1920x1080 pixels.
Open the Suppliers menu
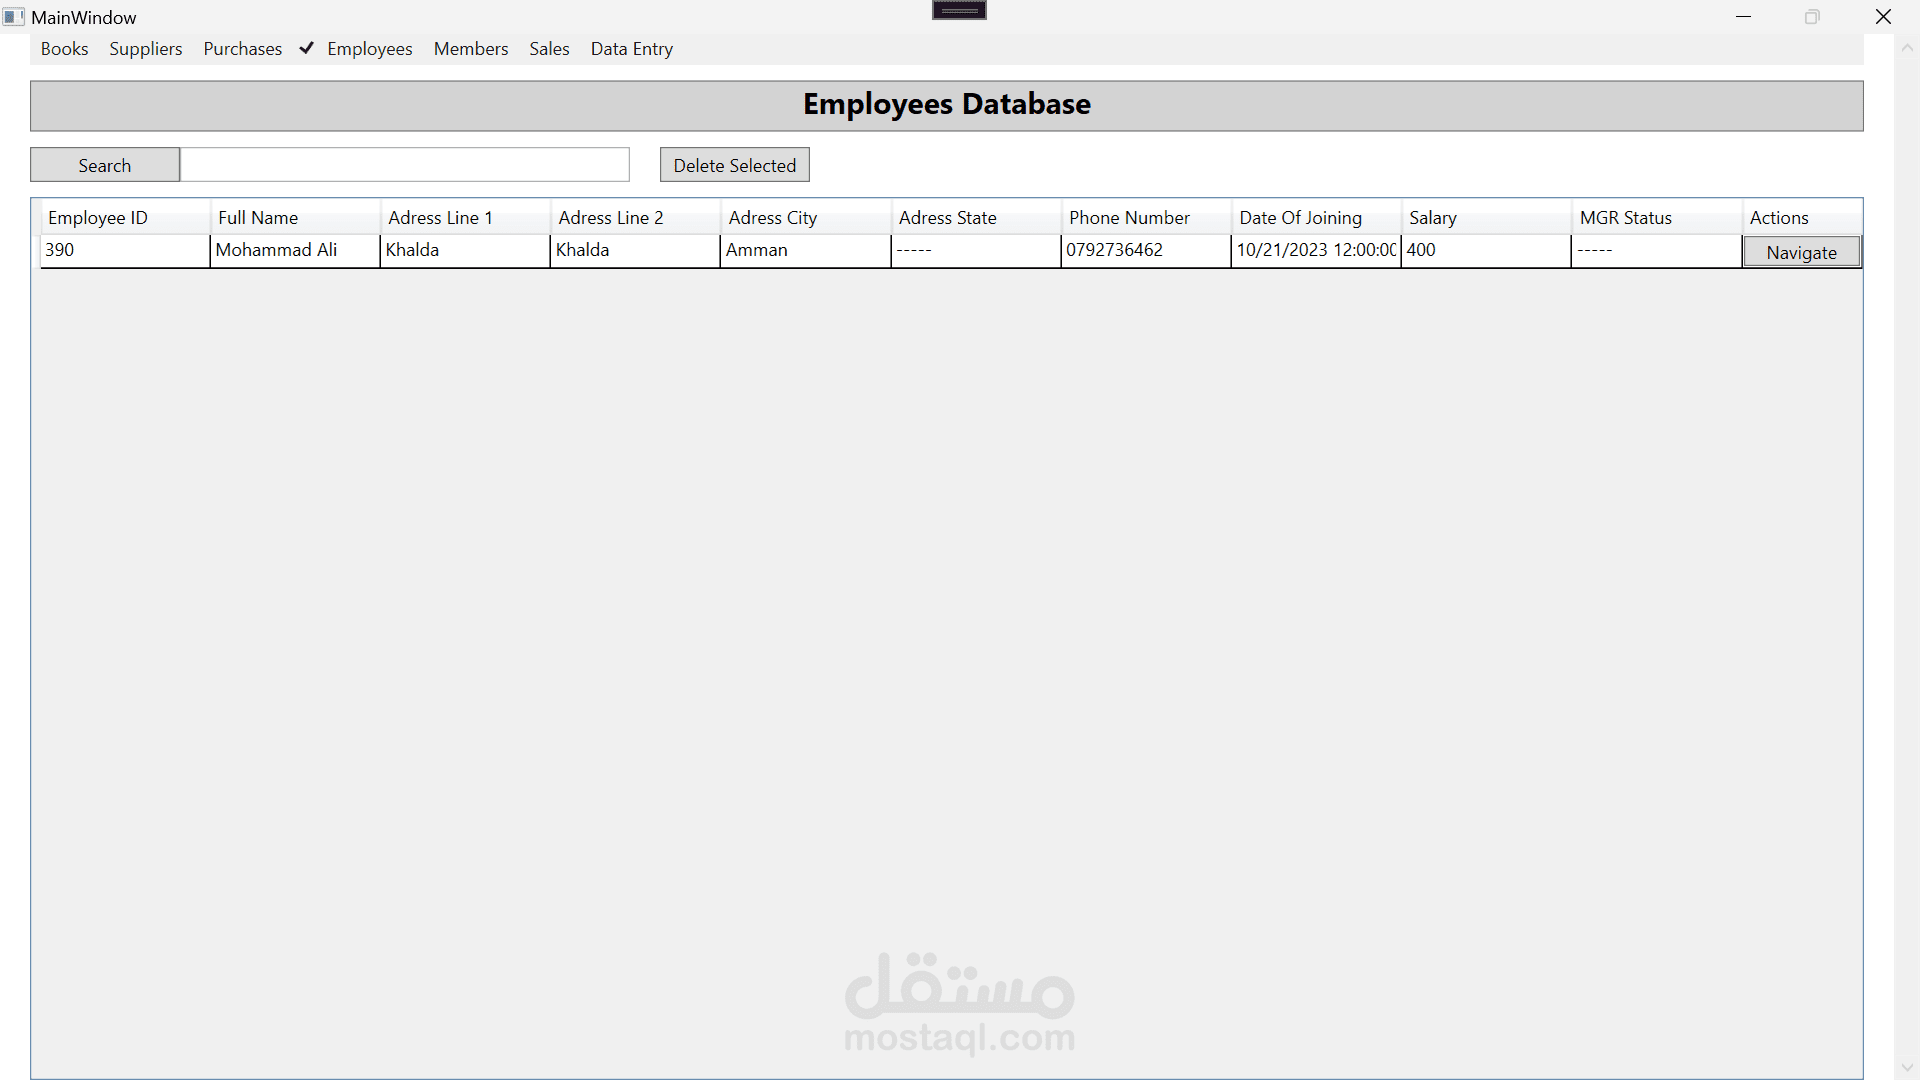pyautogui.click(x=146, y=49)
